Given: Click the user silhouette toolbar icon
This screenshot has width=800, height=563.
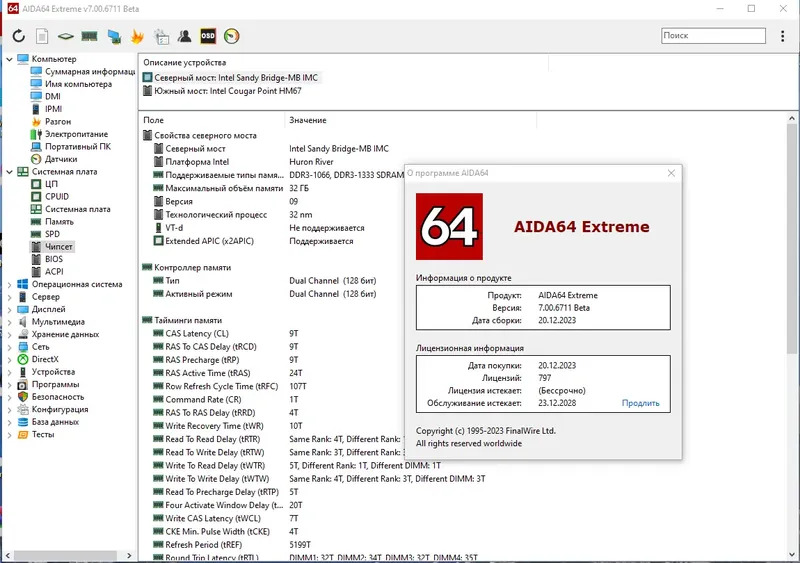Looking at the screenshot, I should coord(184,36).
